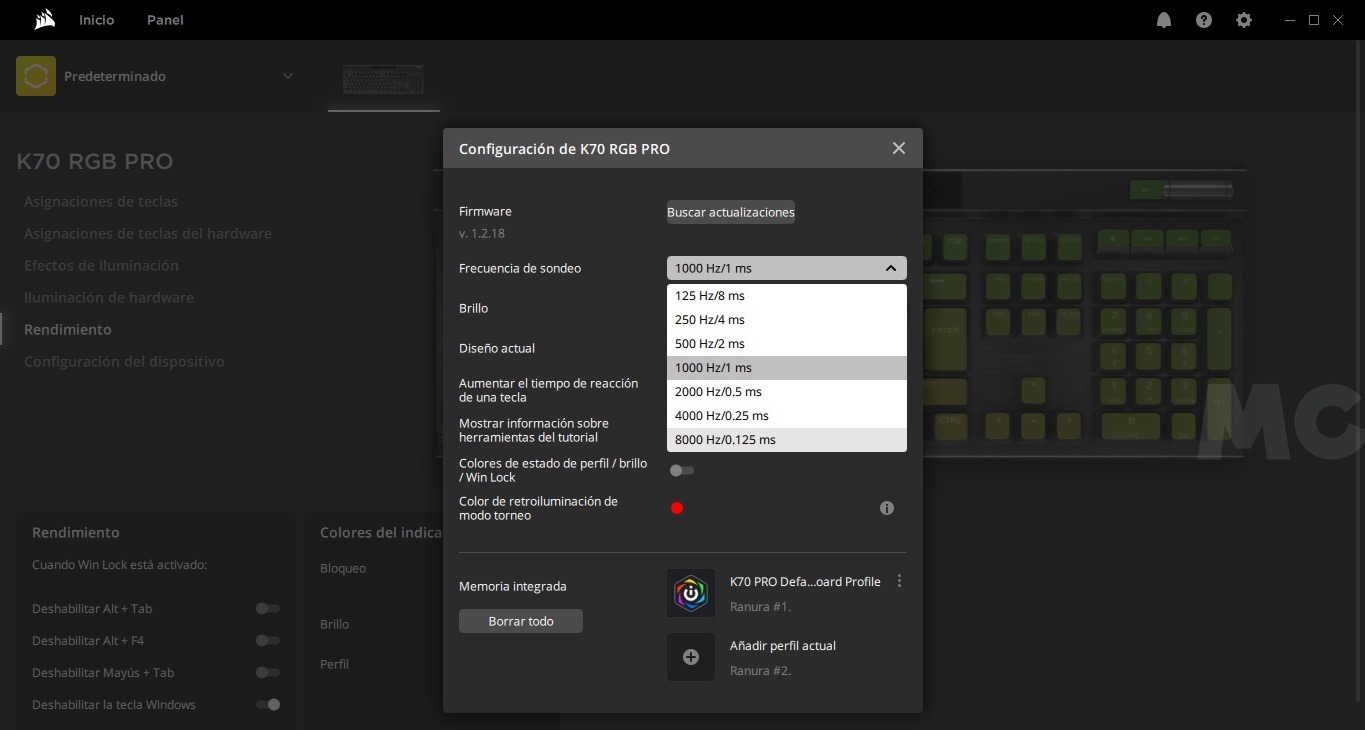Expand the Predeterminado profile dropdown
This screenshot has width=1365, height=730.
pos(287,76)
